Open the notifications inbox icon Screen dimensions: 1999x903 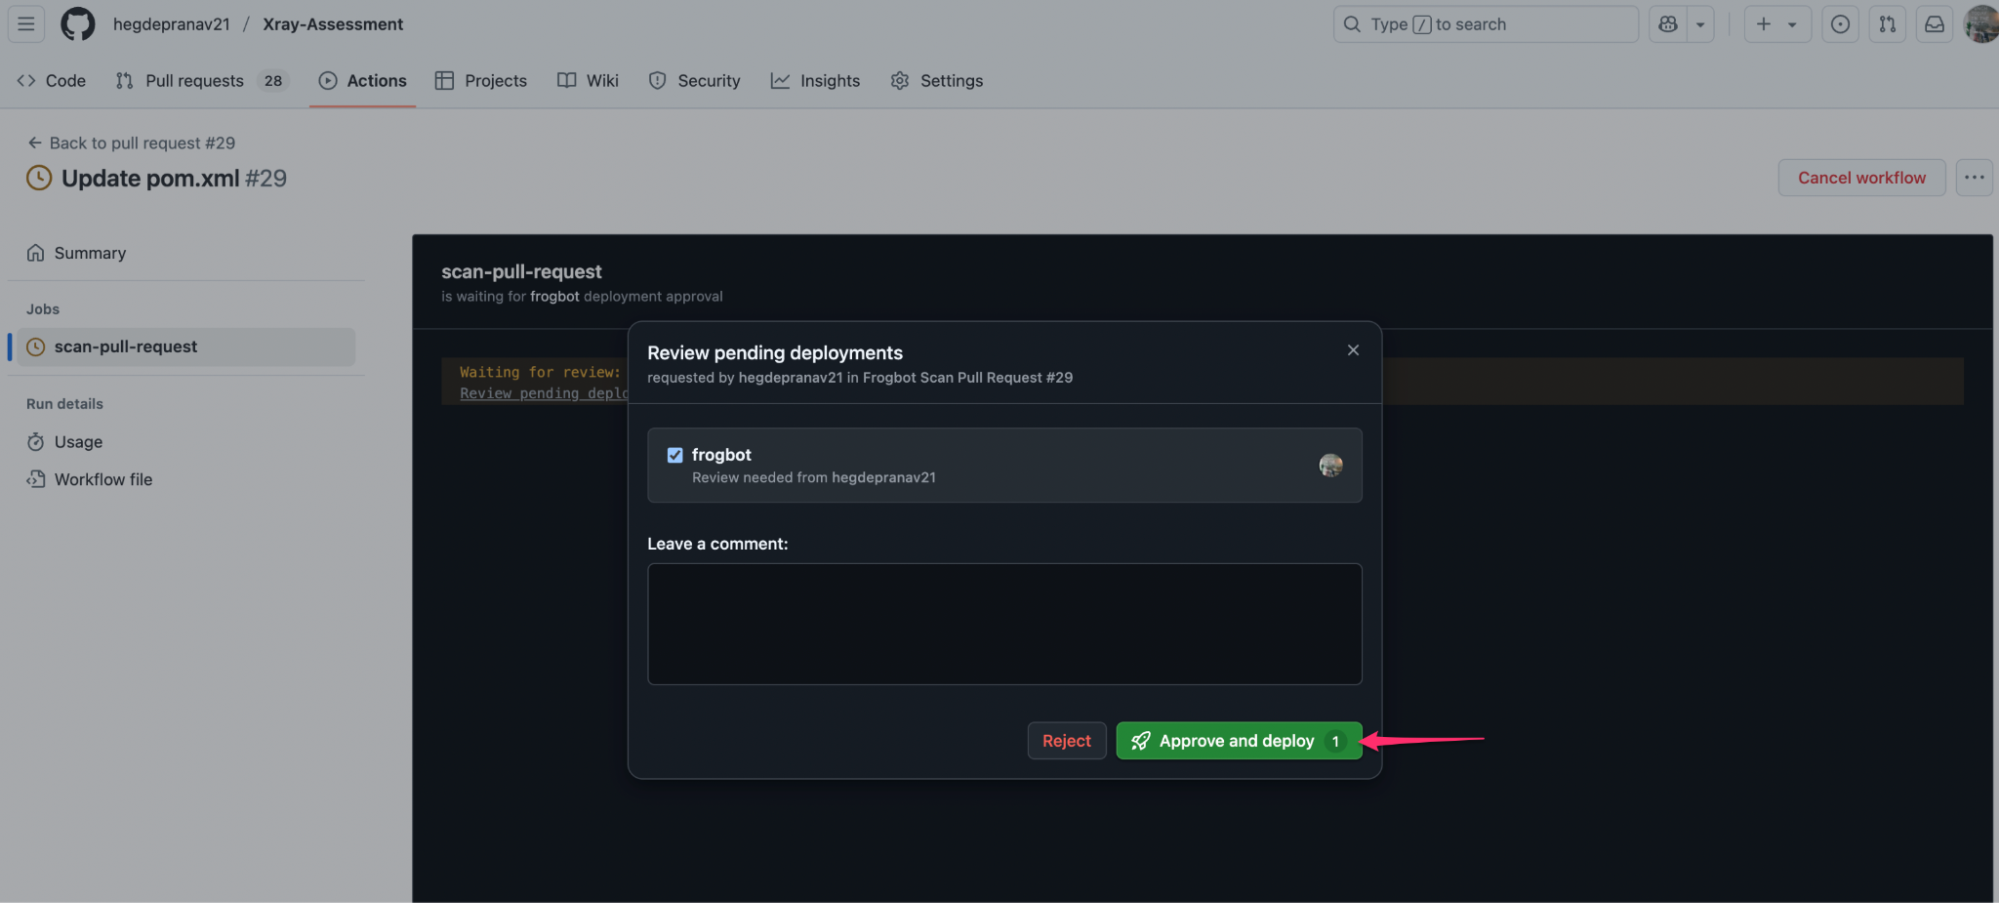click(x=1934, y=24)
